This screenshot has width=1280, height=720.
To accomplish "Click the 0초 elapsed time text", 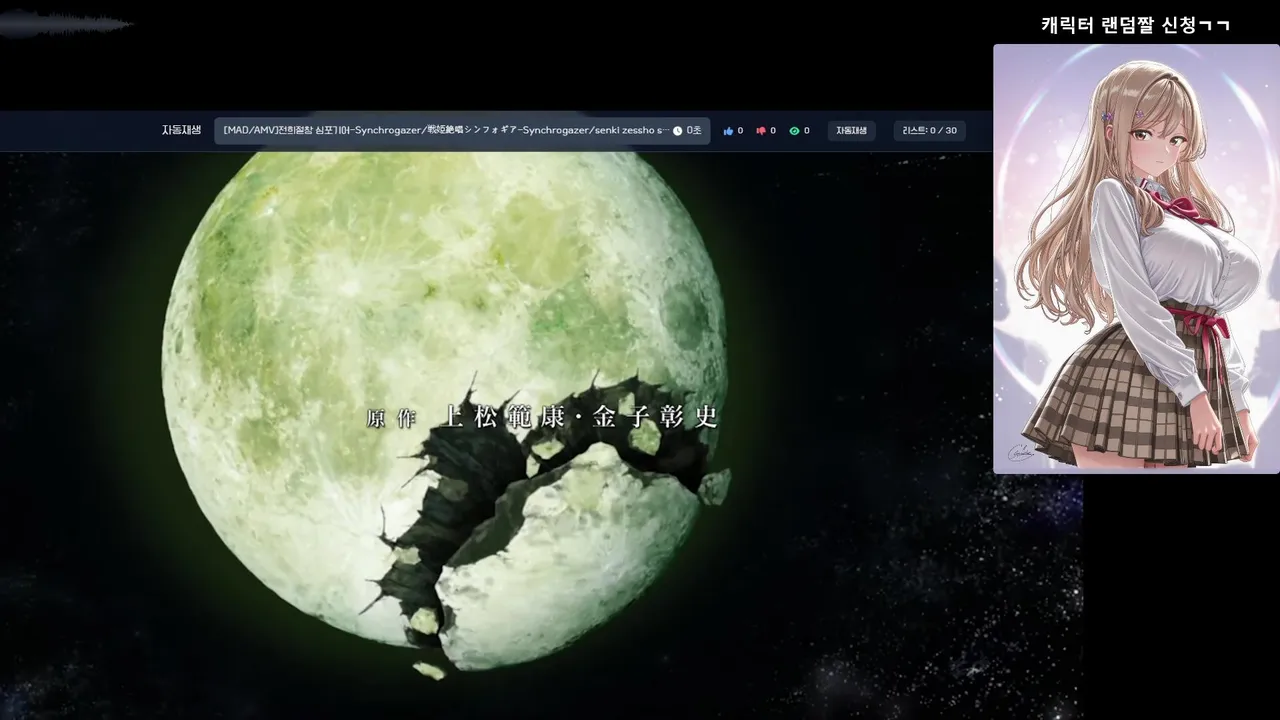I will (694, 131).
